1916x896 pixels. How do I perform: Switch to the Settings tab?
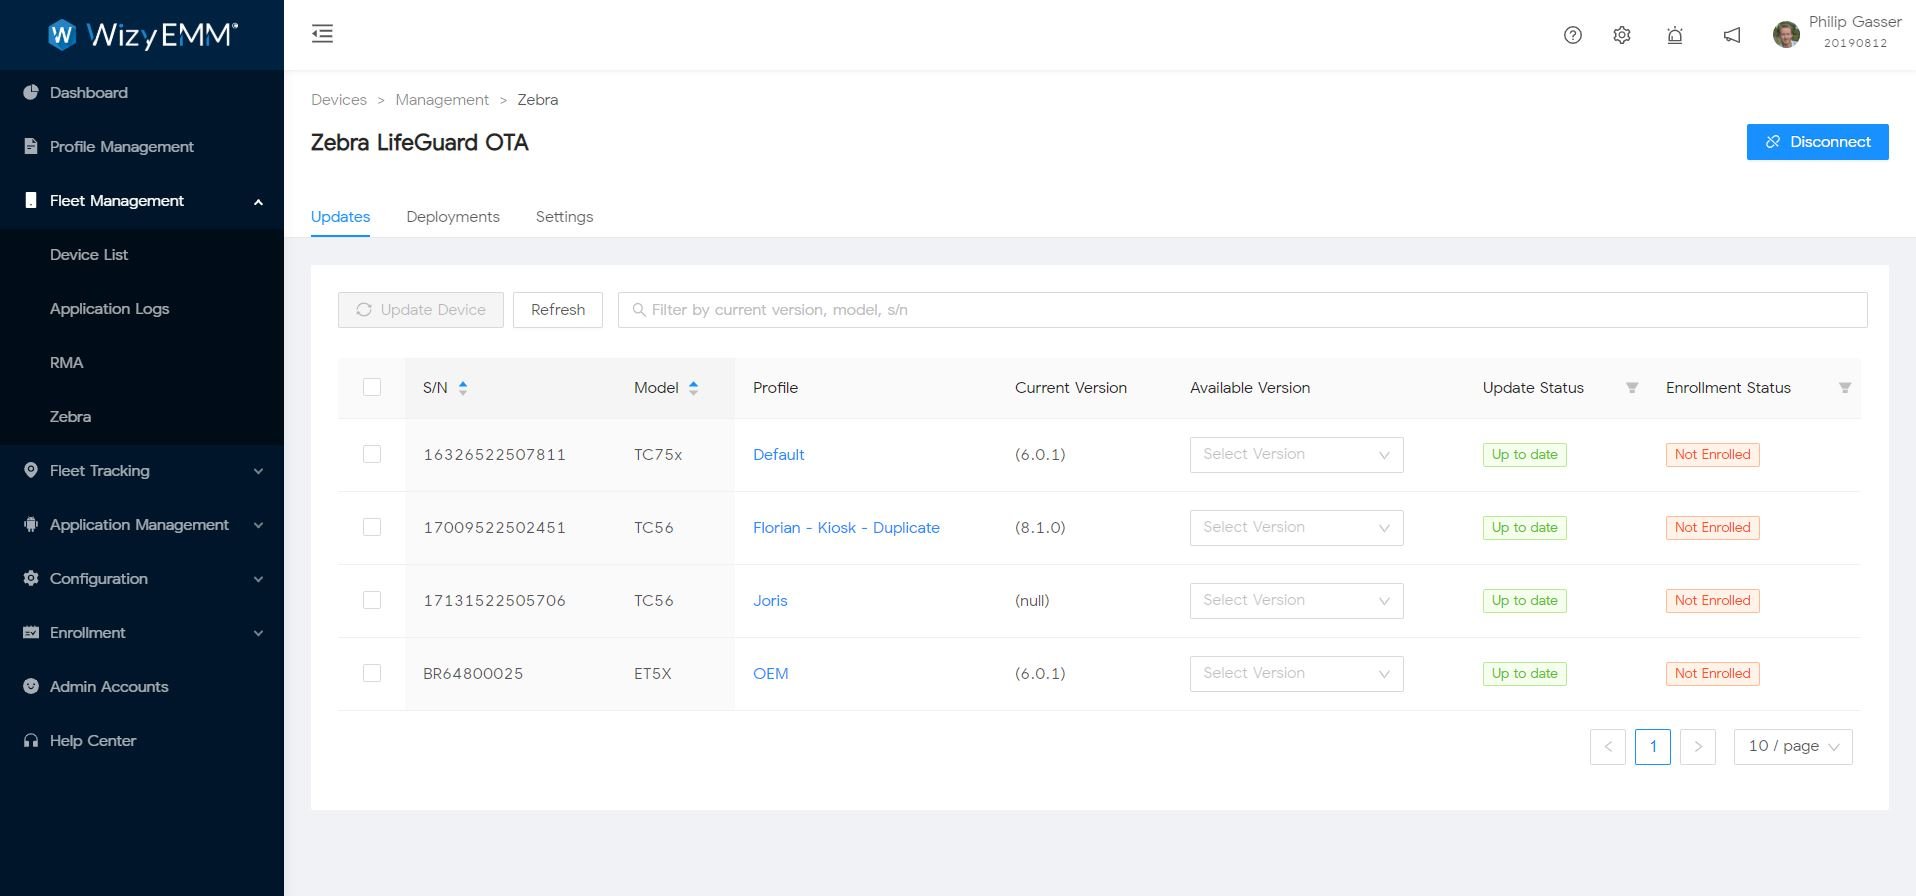click(x=564, y=217)
